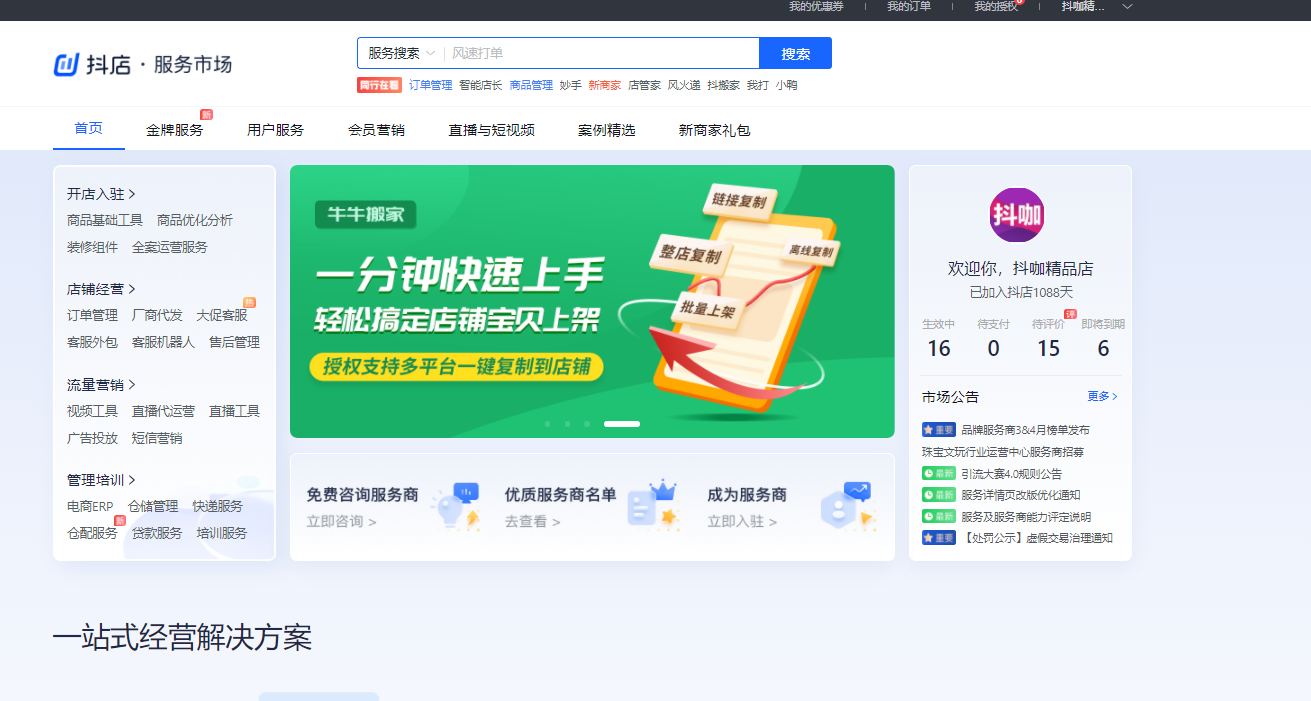Click the 即将到期 count 6
This screenshot has width=1311, height=701.
point(1103,349)
